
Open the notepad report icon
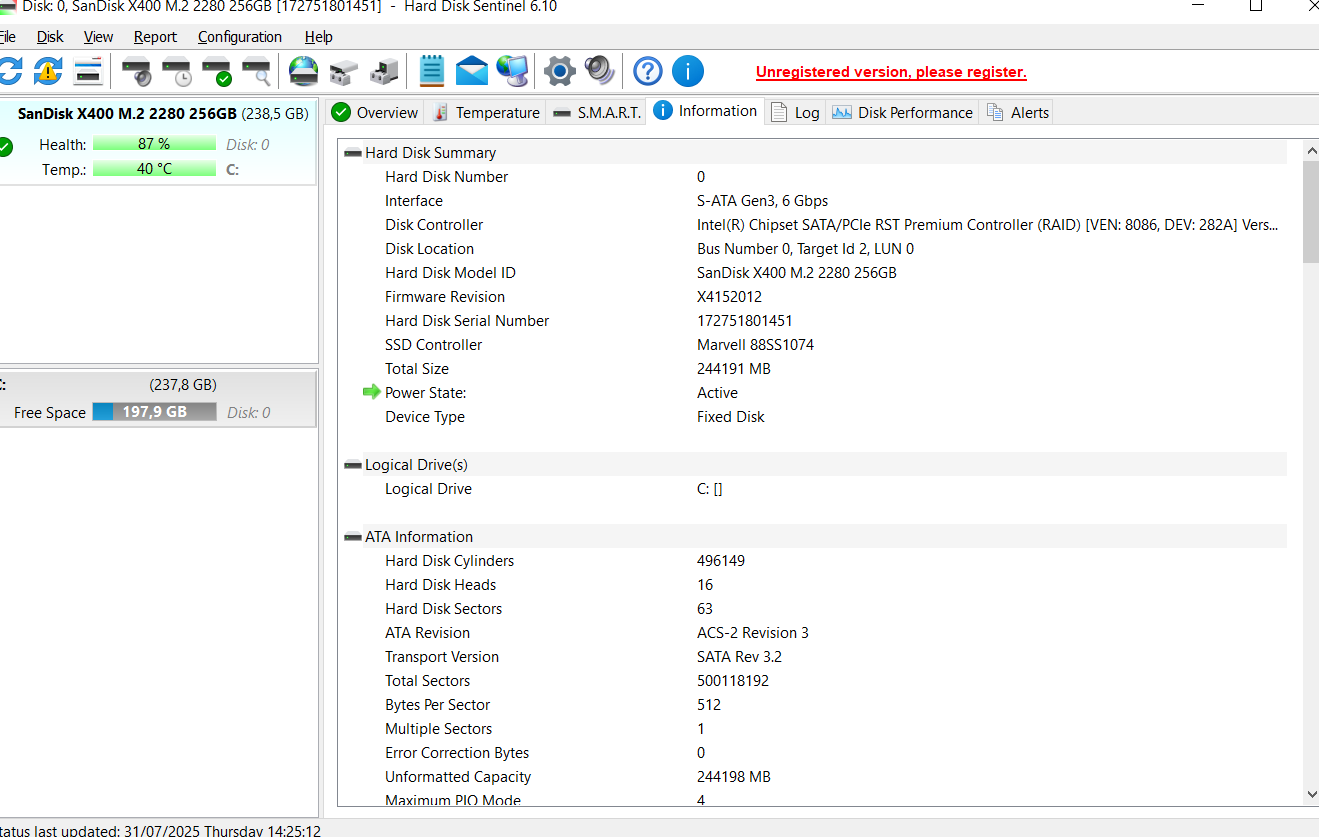431,71
